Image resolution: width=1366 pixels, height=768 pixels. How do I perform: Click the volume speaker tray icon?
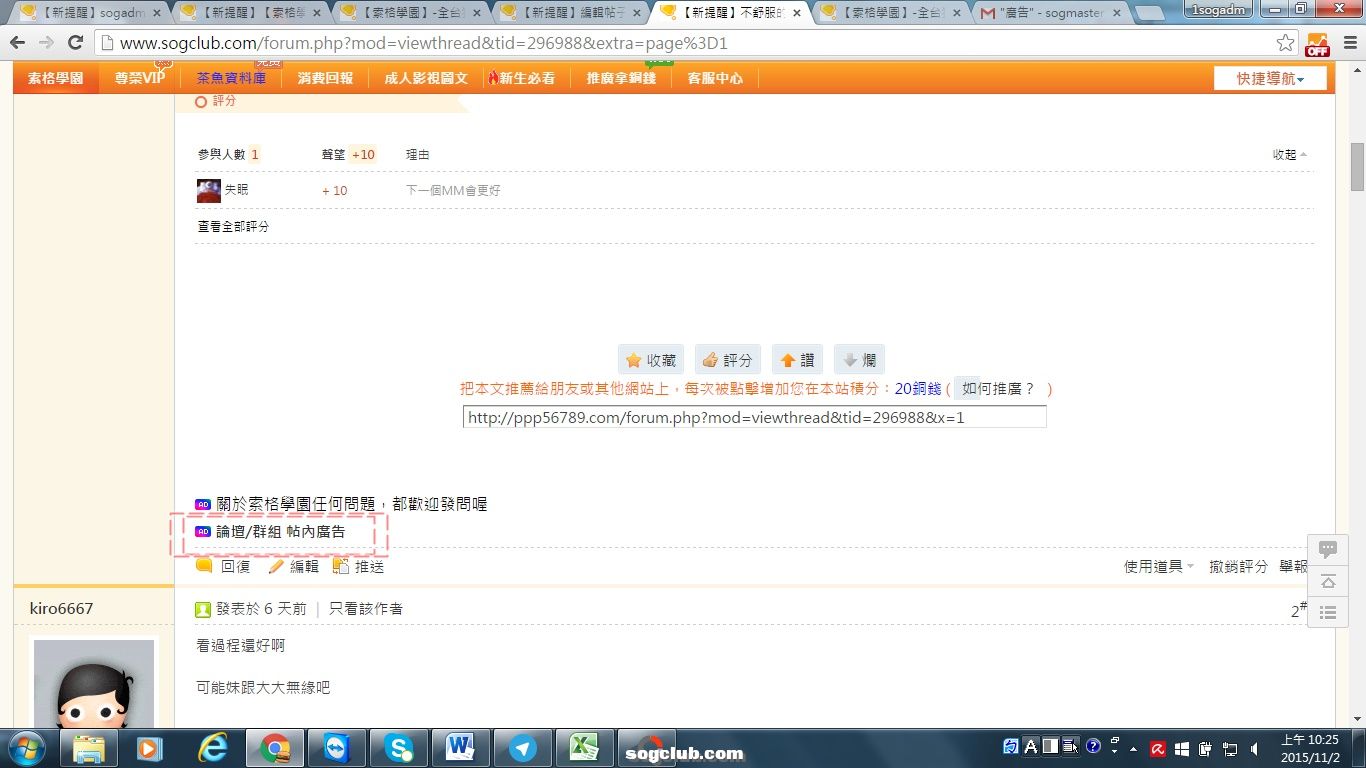click(x=1253, y=749)
